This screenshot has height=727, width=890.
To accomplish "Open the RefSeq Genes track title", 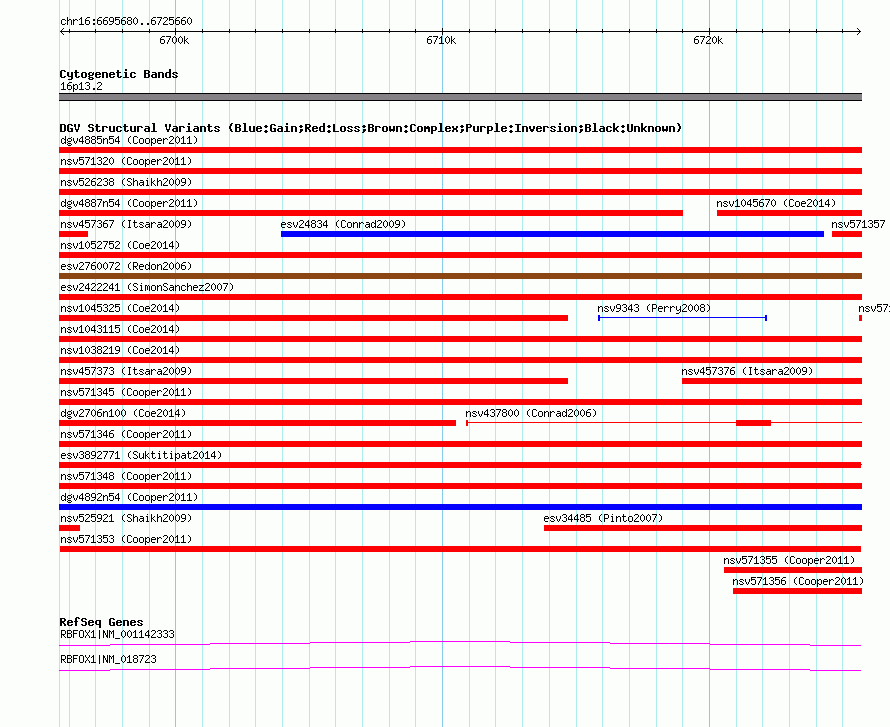I will [101, 622].
